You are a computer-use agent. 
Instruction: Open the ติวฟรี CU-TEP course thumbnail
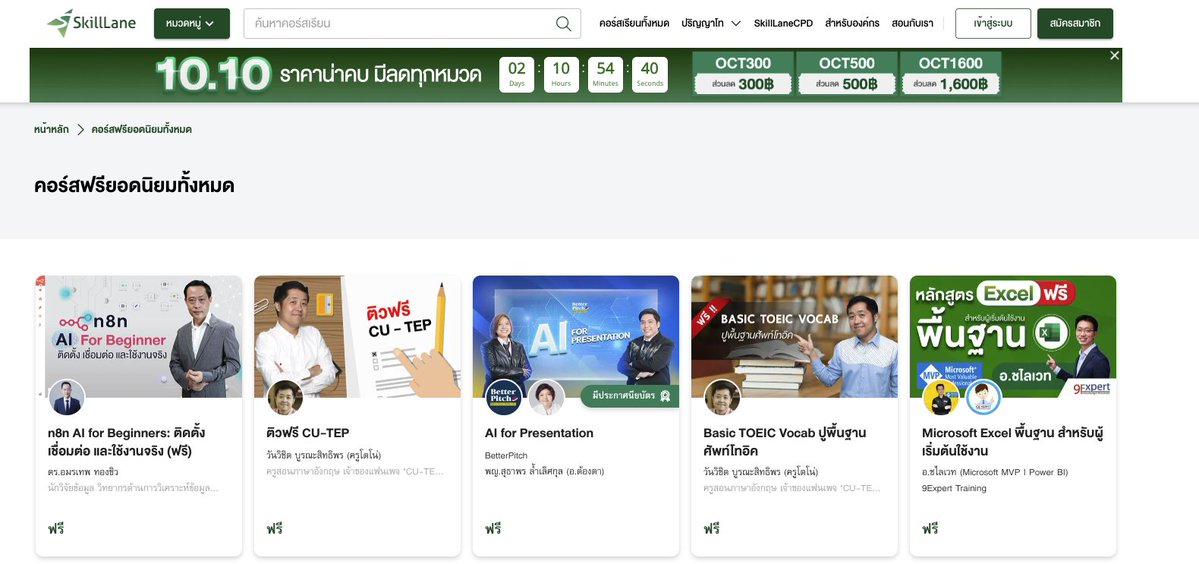click(x=357, y=336)
